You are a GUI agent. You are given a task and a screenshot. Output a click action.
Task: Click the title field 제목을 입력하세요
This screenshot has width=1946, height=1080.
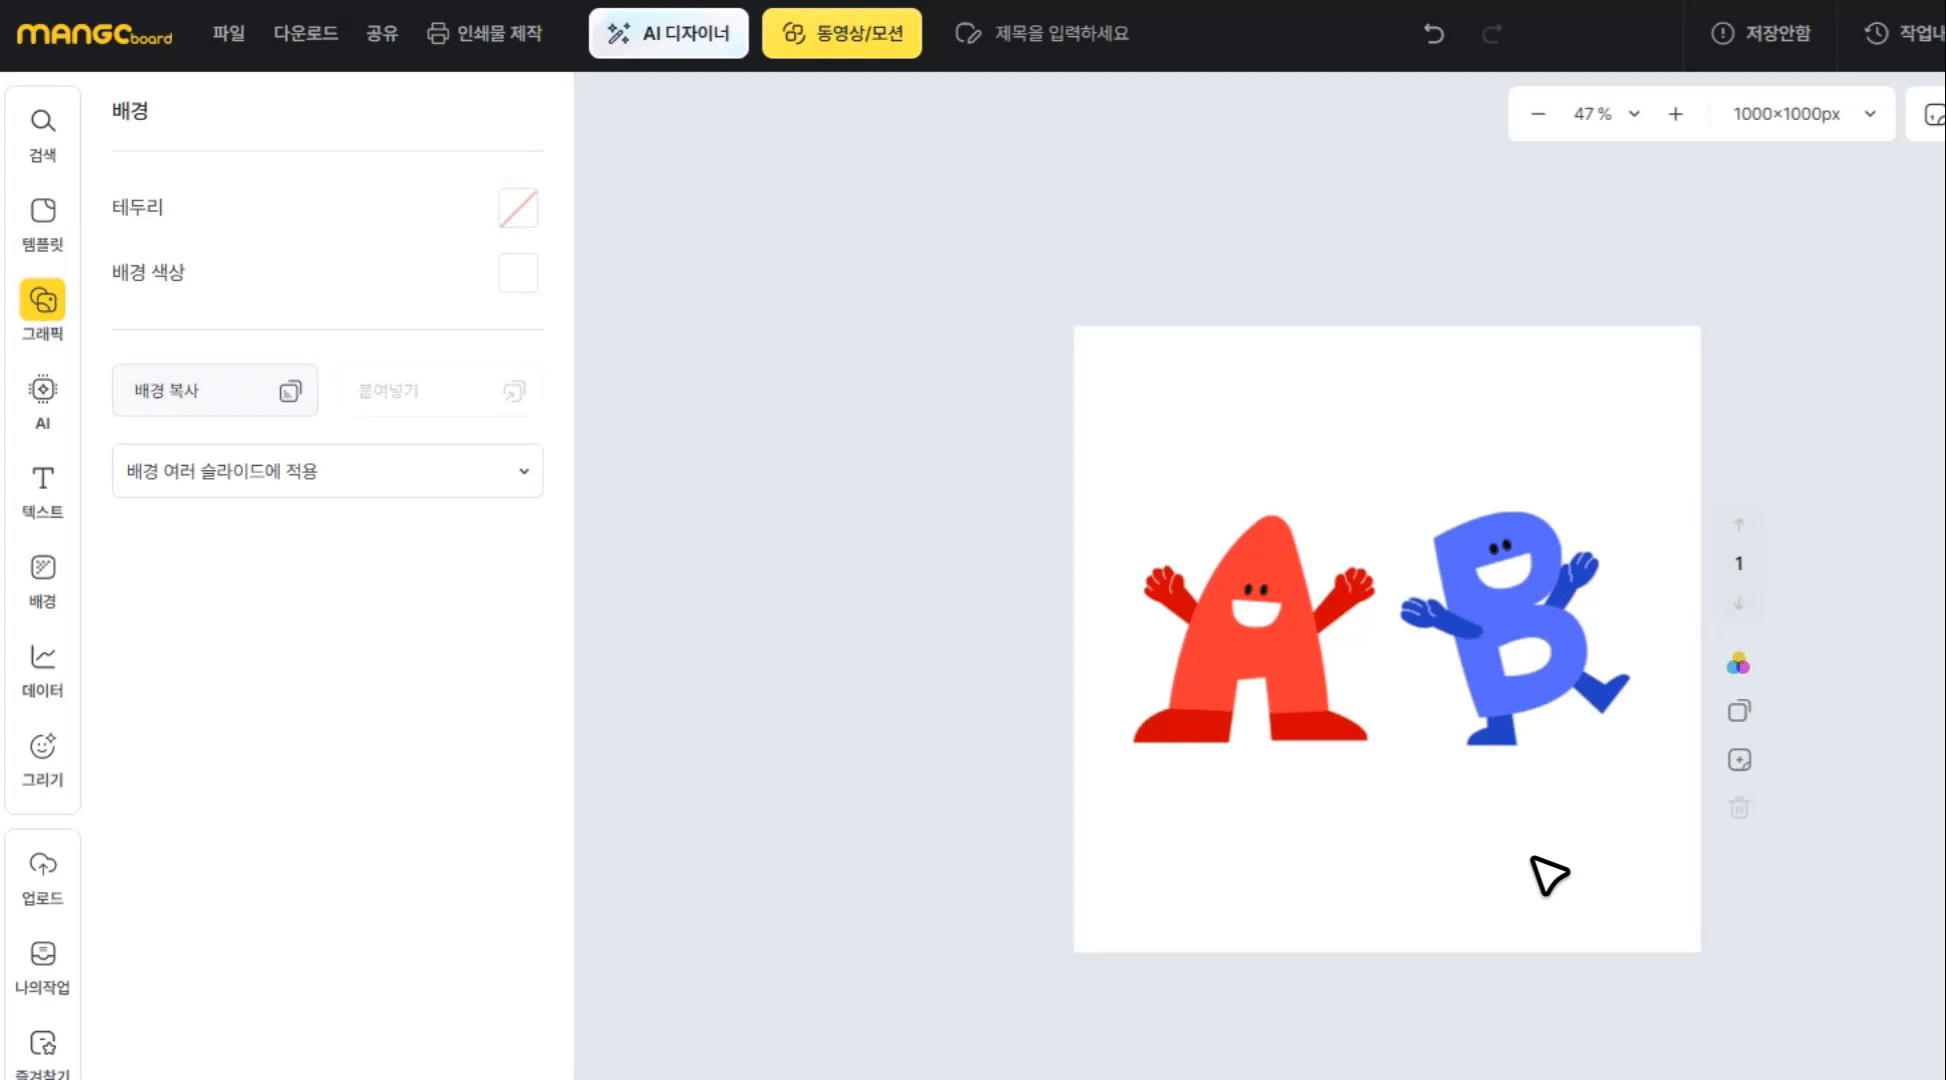1060,34
